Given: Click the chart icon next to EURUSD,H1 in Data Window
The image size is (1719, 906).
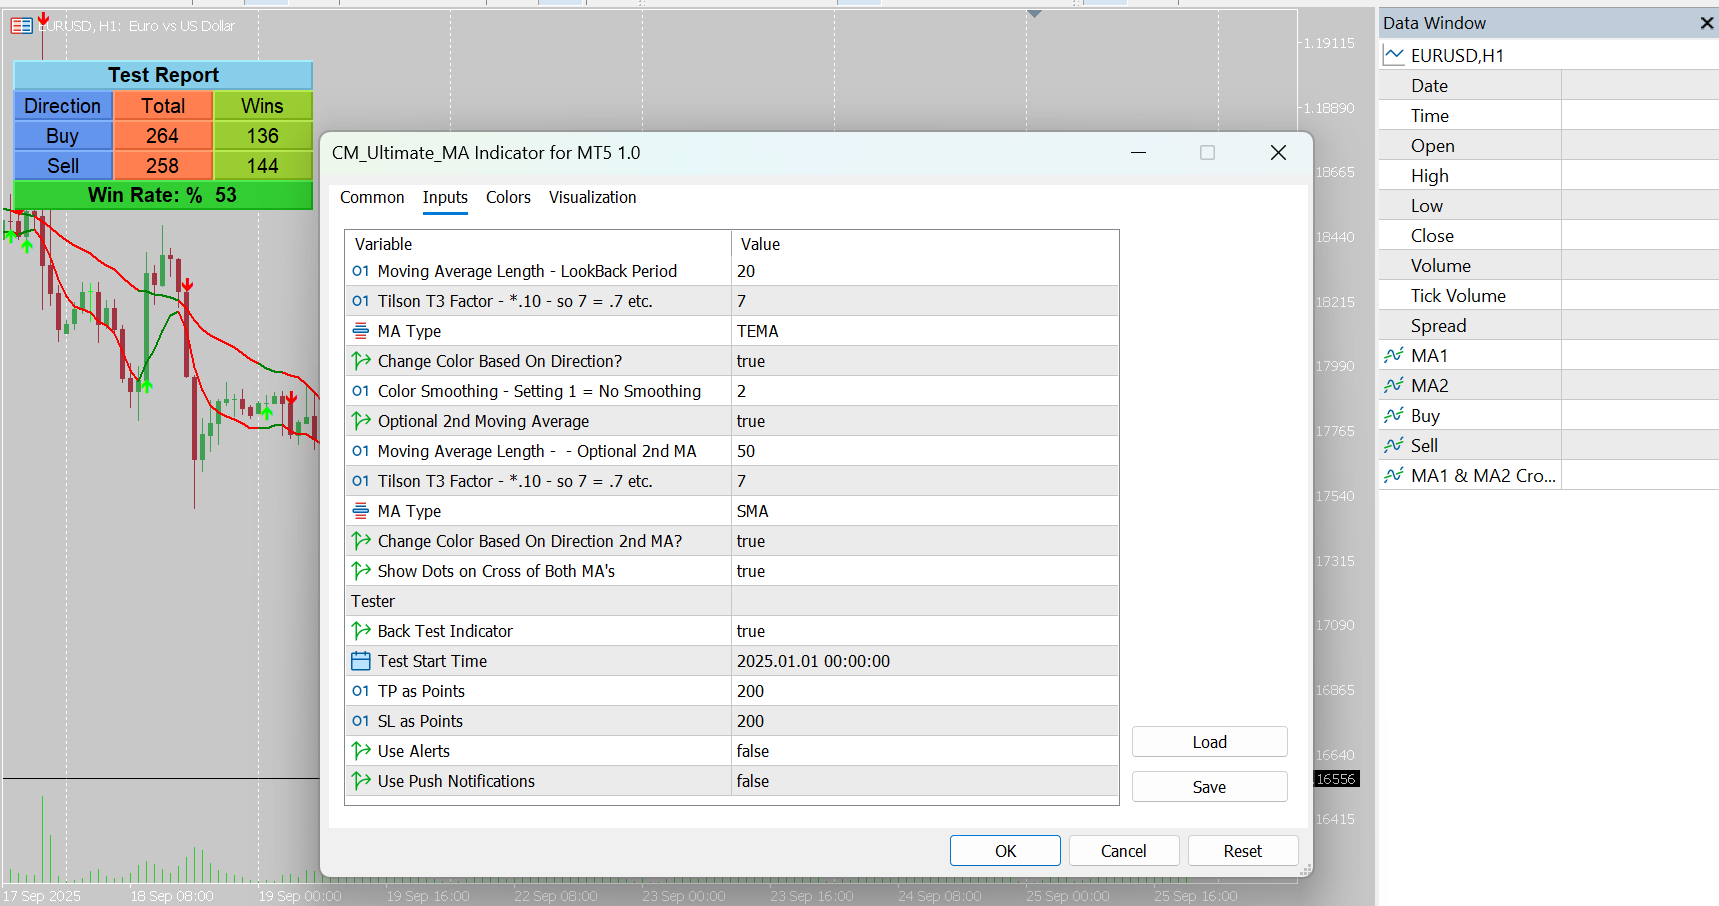Looking at the screenshot, I should coord(1394,55).
